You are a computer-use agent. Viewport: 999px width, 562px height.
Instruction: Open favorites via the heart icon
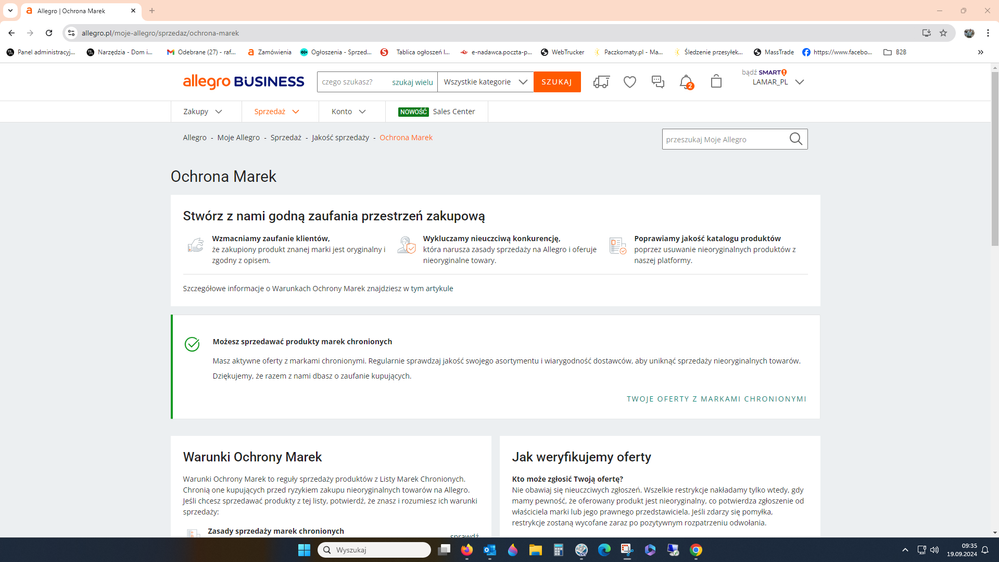click(x=629, y=82)
